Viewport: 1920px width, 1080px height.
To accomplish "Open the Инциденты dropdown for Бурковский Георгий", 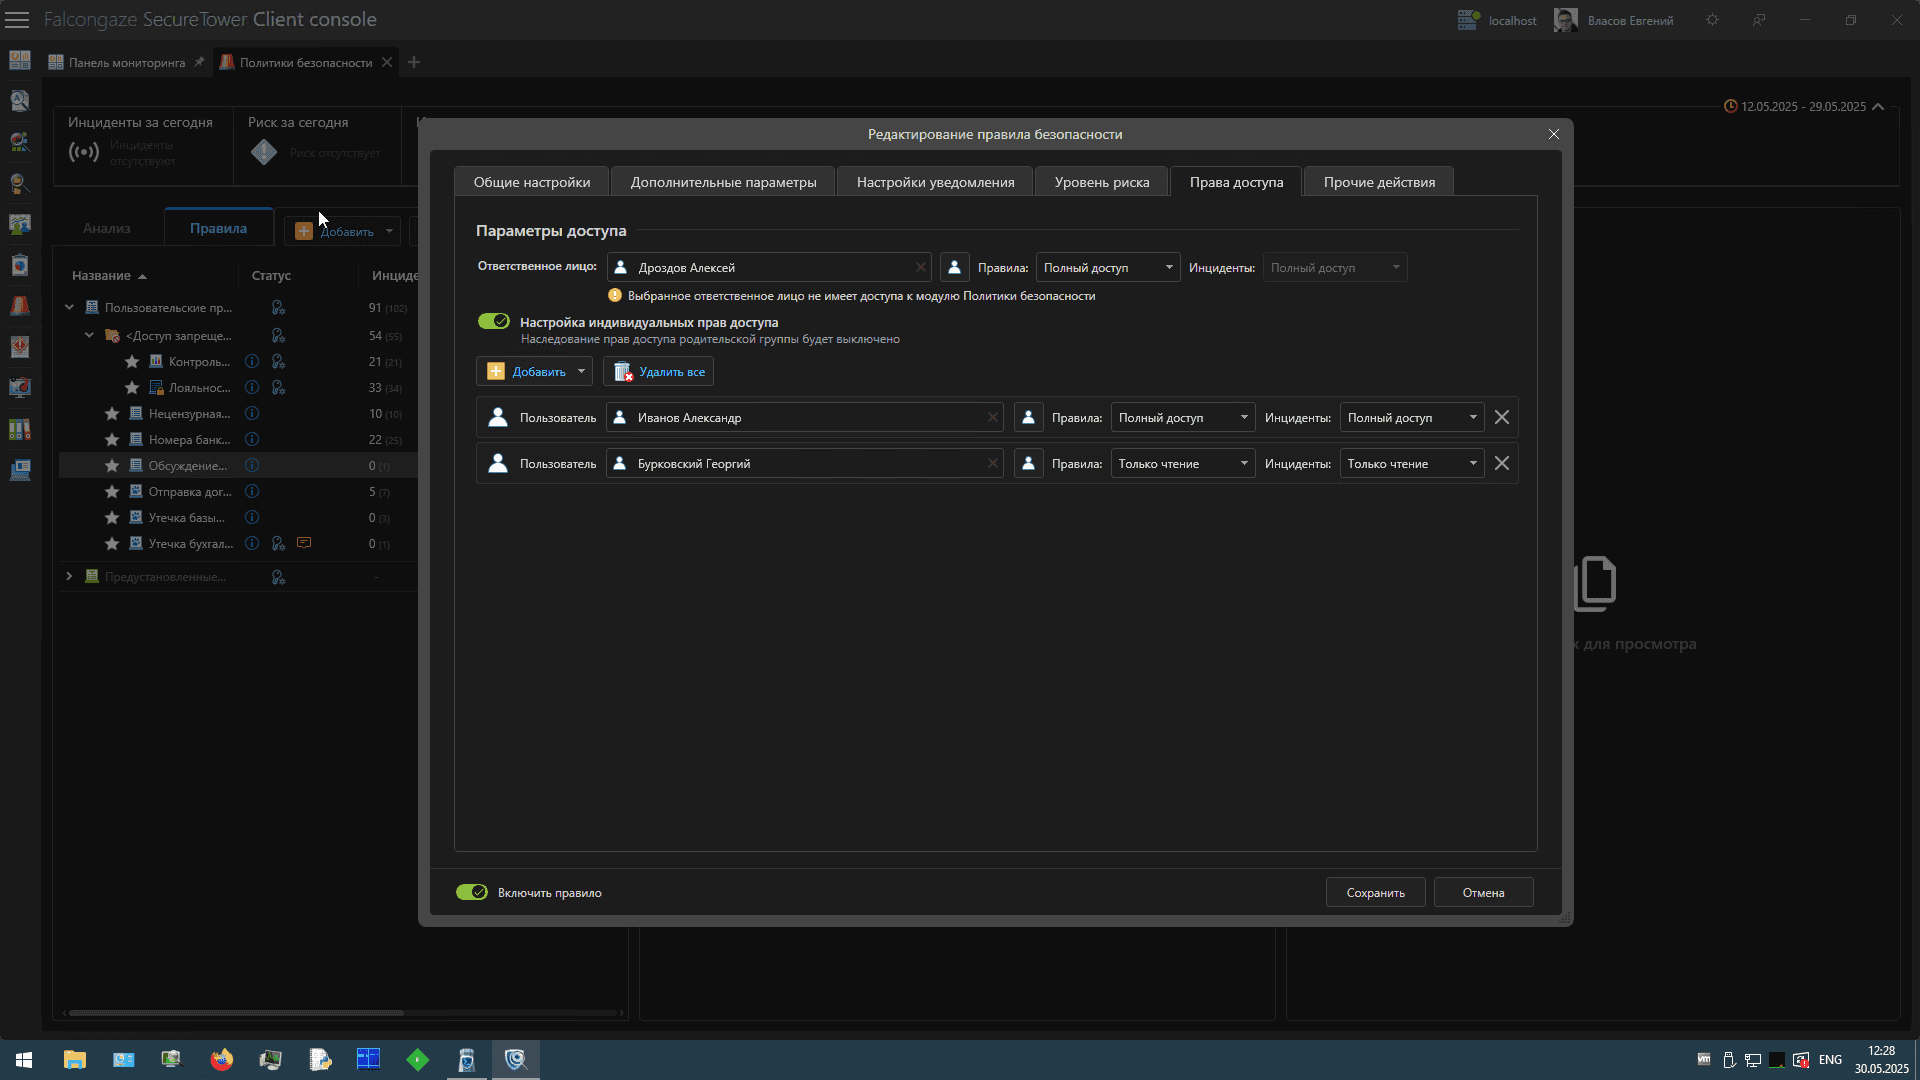I will click(1412, 464).
